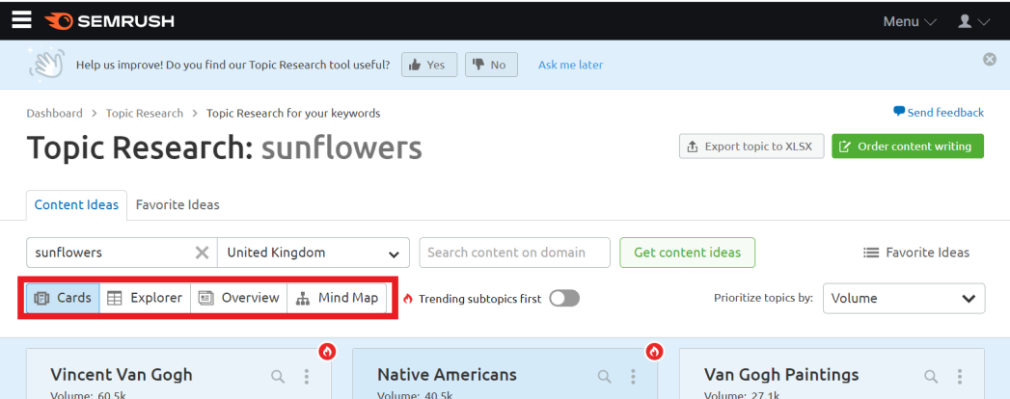Dismiss the feedback banner with the X
The image size is (1010, 399).
989,59
